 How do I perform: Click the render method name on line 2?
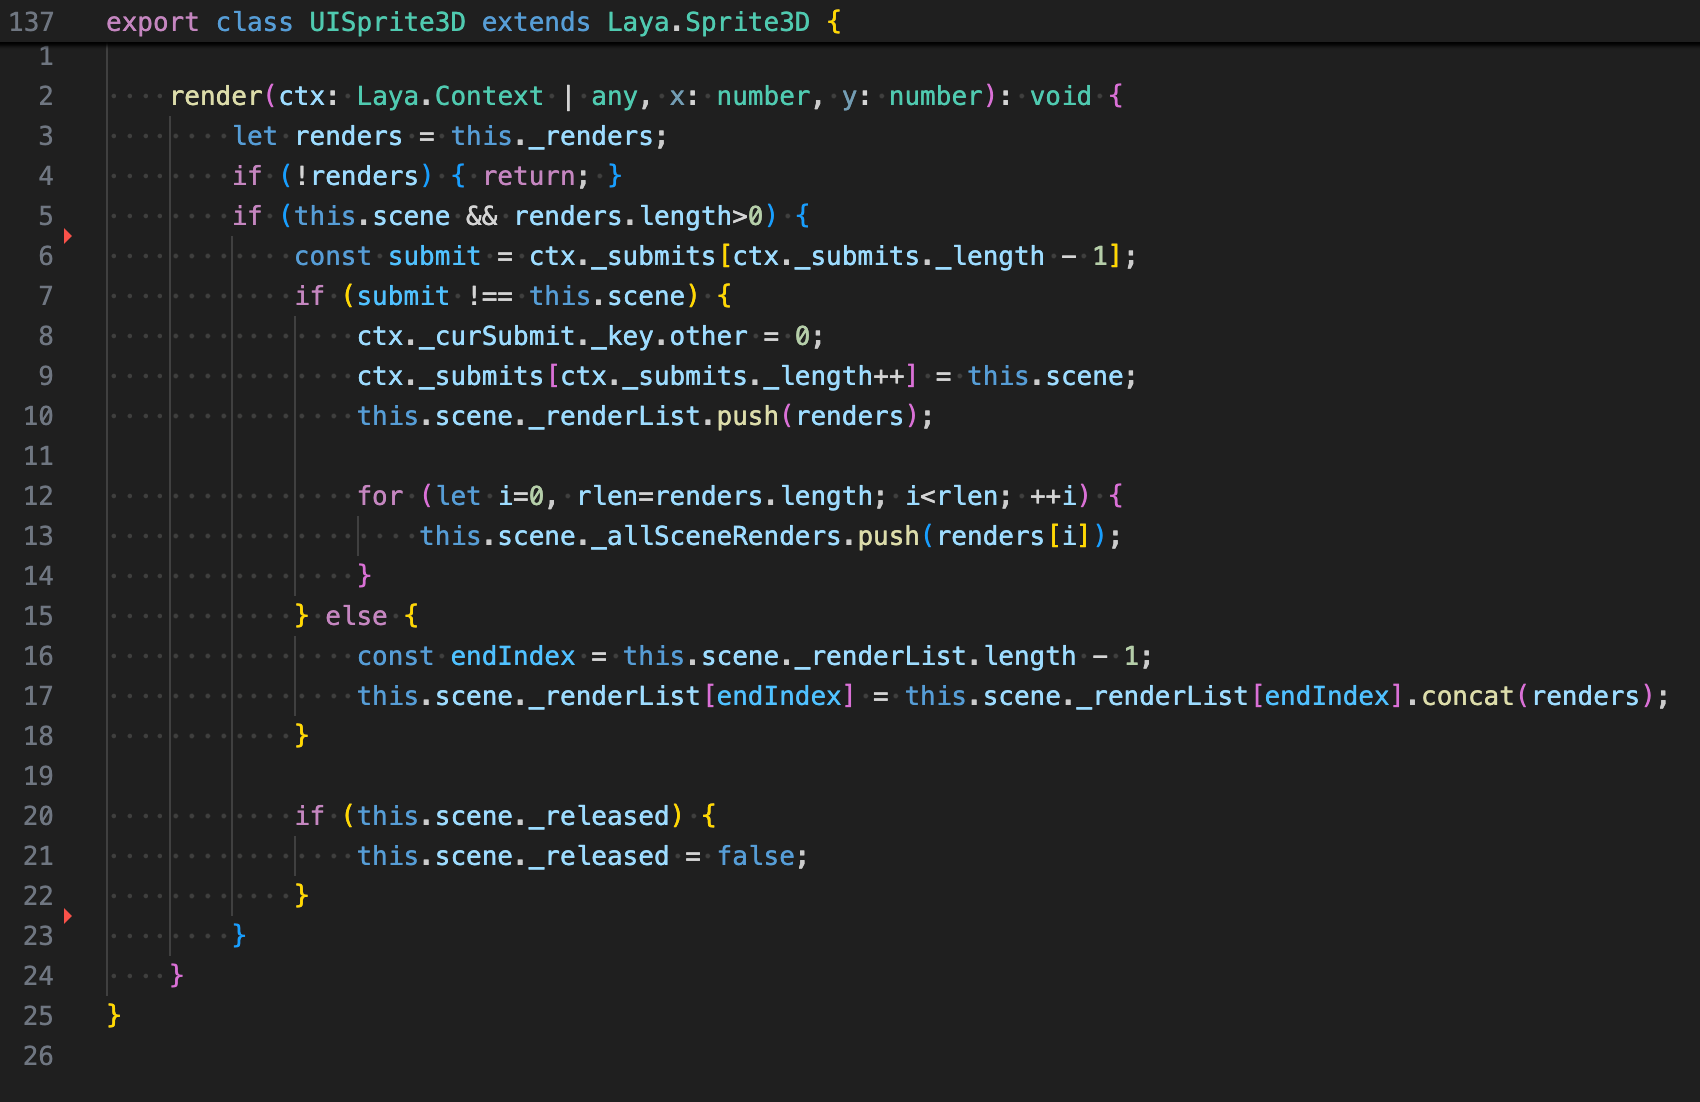216,96
